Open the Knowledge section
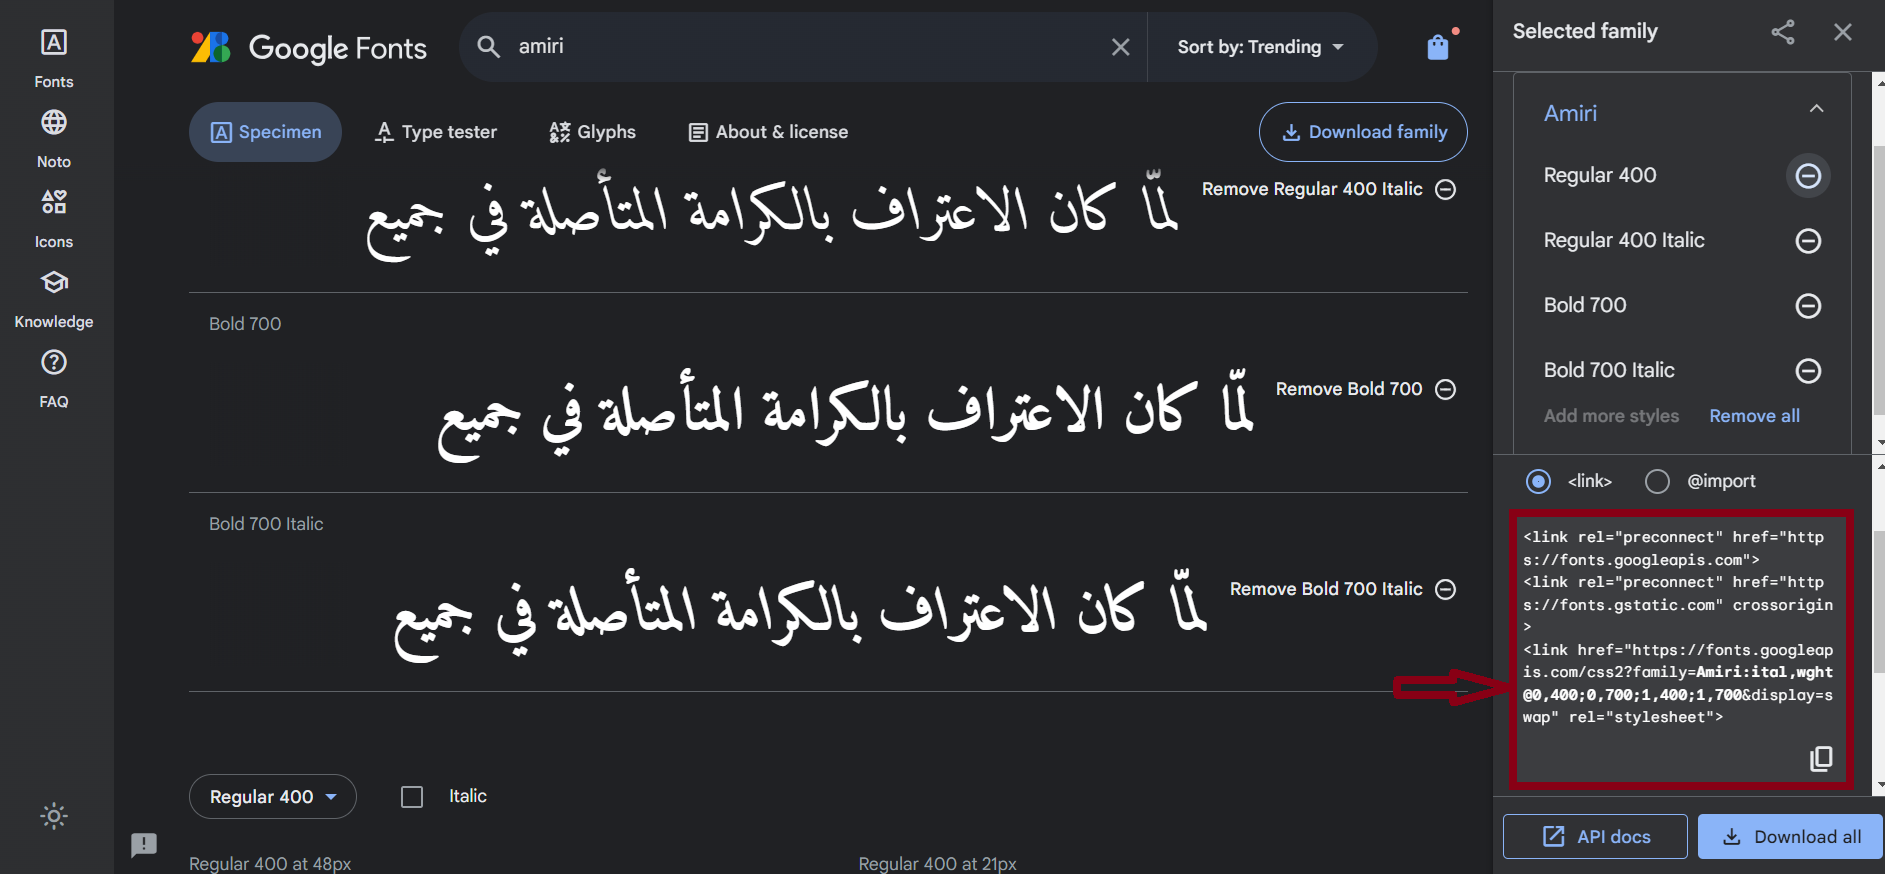The width and height of the screenshot is (1885, 874). click(54, 298)
